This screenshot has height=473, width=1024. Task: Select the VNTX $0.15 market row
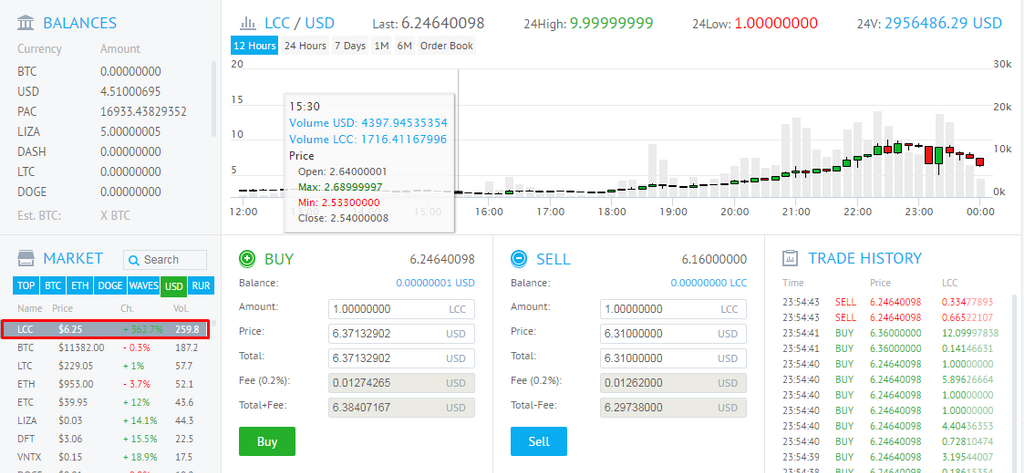pyautogui.click(x=105, y=457)
